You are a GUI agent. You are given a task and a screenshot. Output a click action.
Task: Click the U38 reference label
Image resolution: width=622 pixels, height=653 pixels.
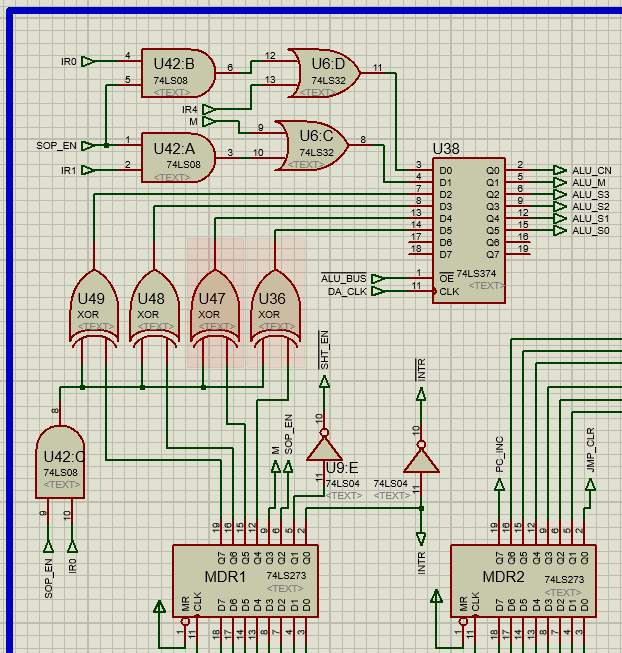(446, 149)
